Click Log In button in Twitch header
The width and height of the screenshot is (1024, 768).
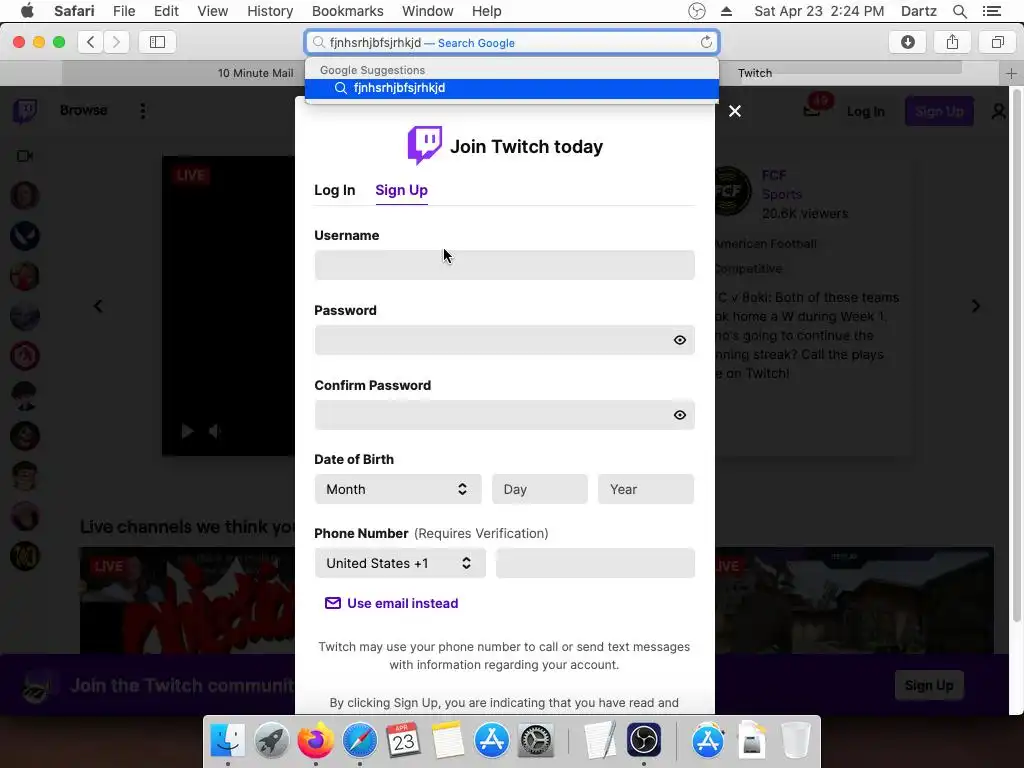[x=865, y=112]
